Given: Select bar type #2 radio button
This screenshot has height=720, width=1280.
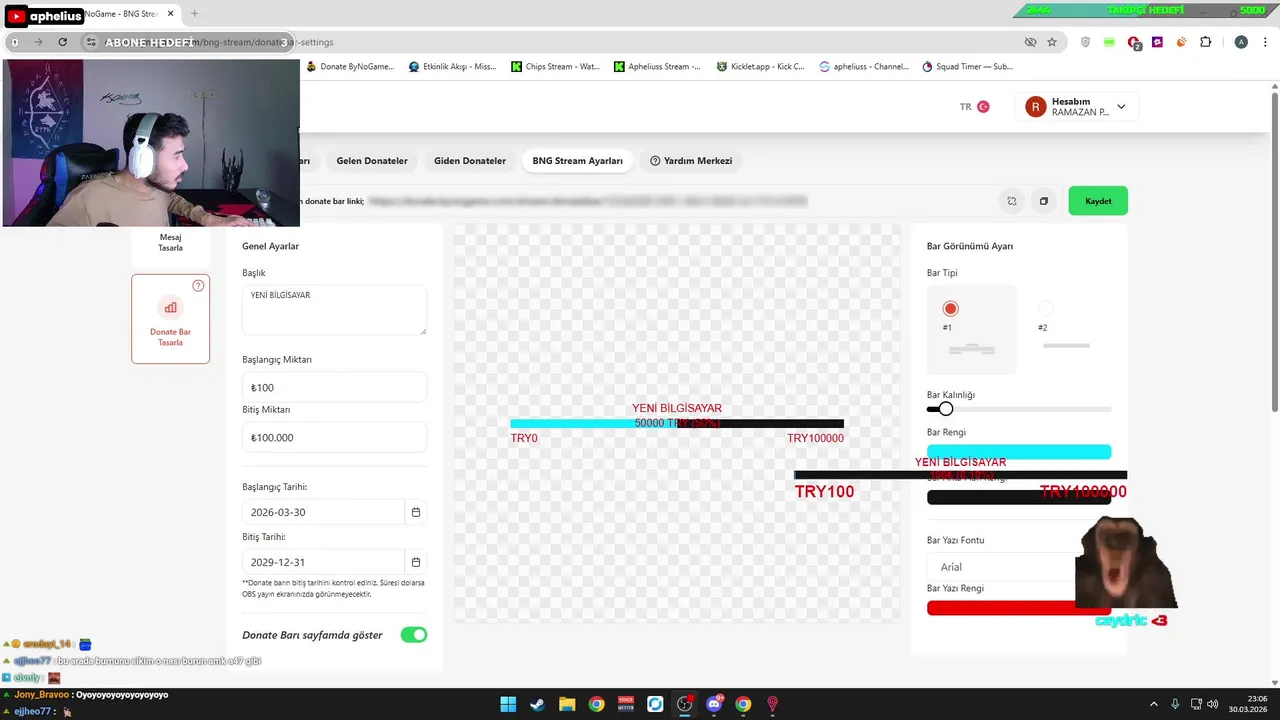Looking at the screenshot, I should click(x=1045, y=309).
